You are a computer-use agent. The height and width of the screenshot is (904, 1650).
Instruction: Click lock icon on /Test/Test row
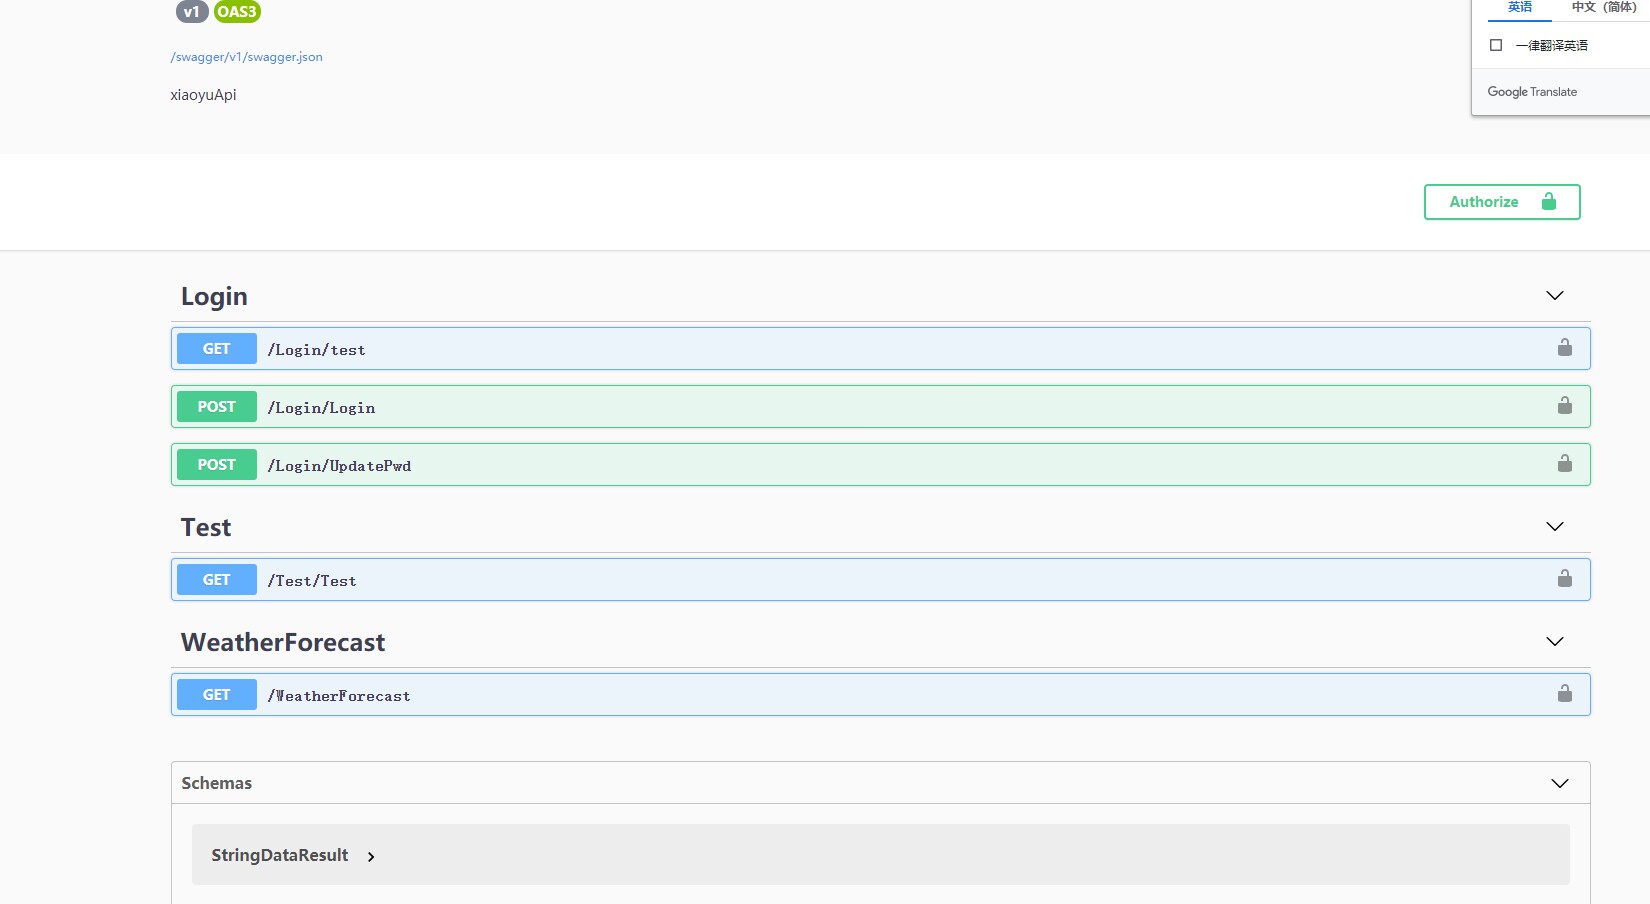[x=1565, y=579]
